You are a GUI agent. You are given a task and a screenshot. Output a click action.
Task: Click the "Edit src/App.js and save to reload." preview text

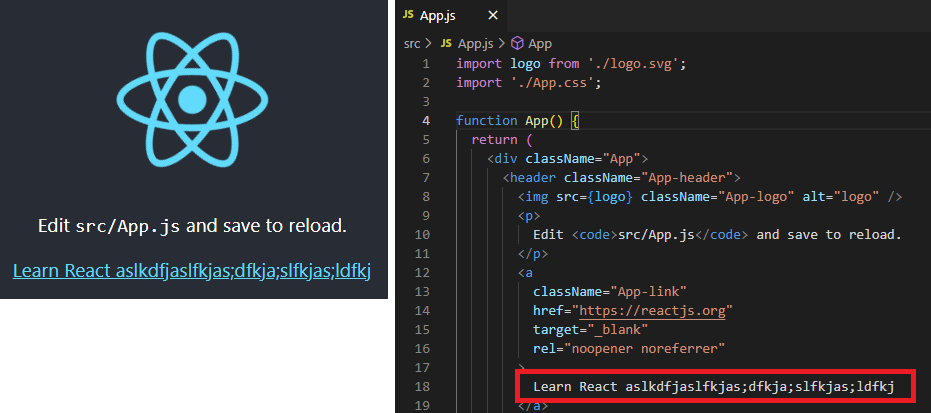tap(192, 226)
